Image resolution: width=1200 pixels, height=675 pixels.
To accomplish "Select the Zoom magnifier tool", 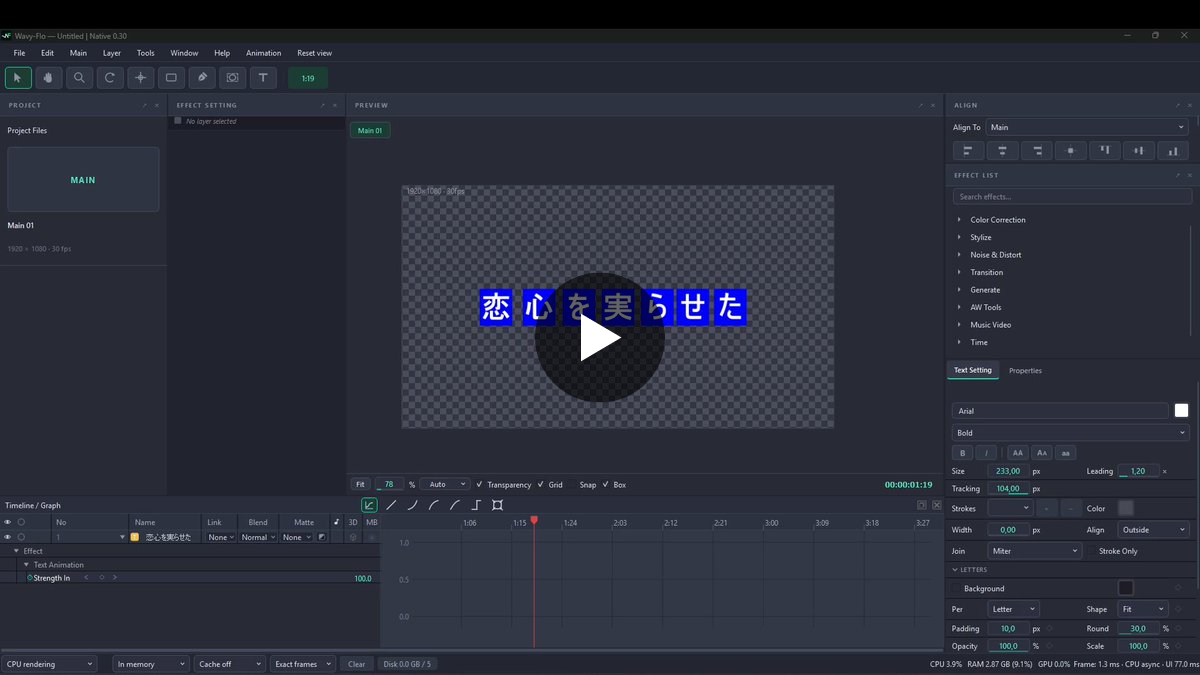I will click(79, 77).
